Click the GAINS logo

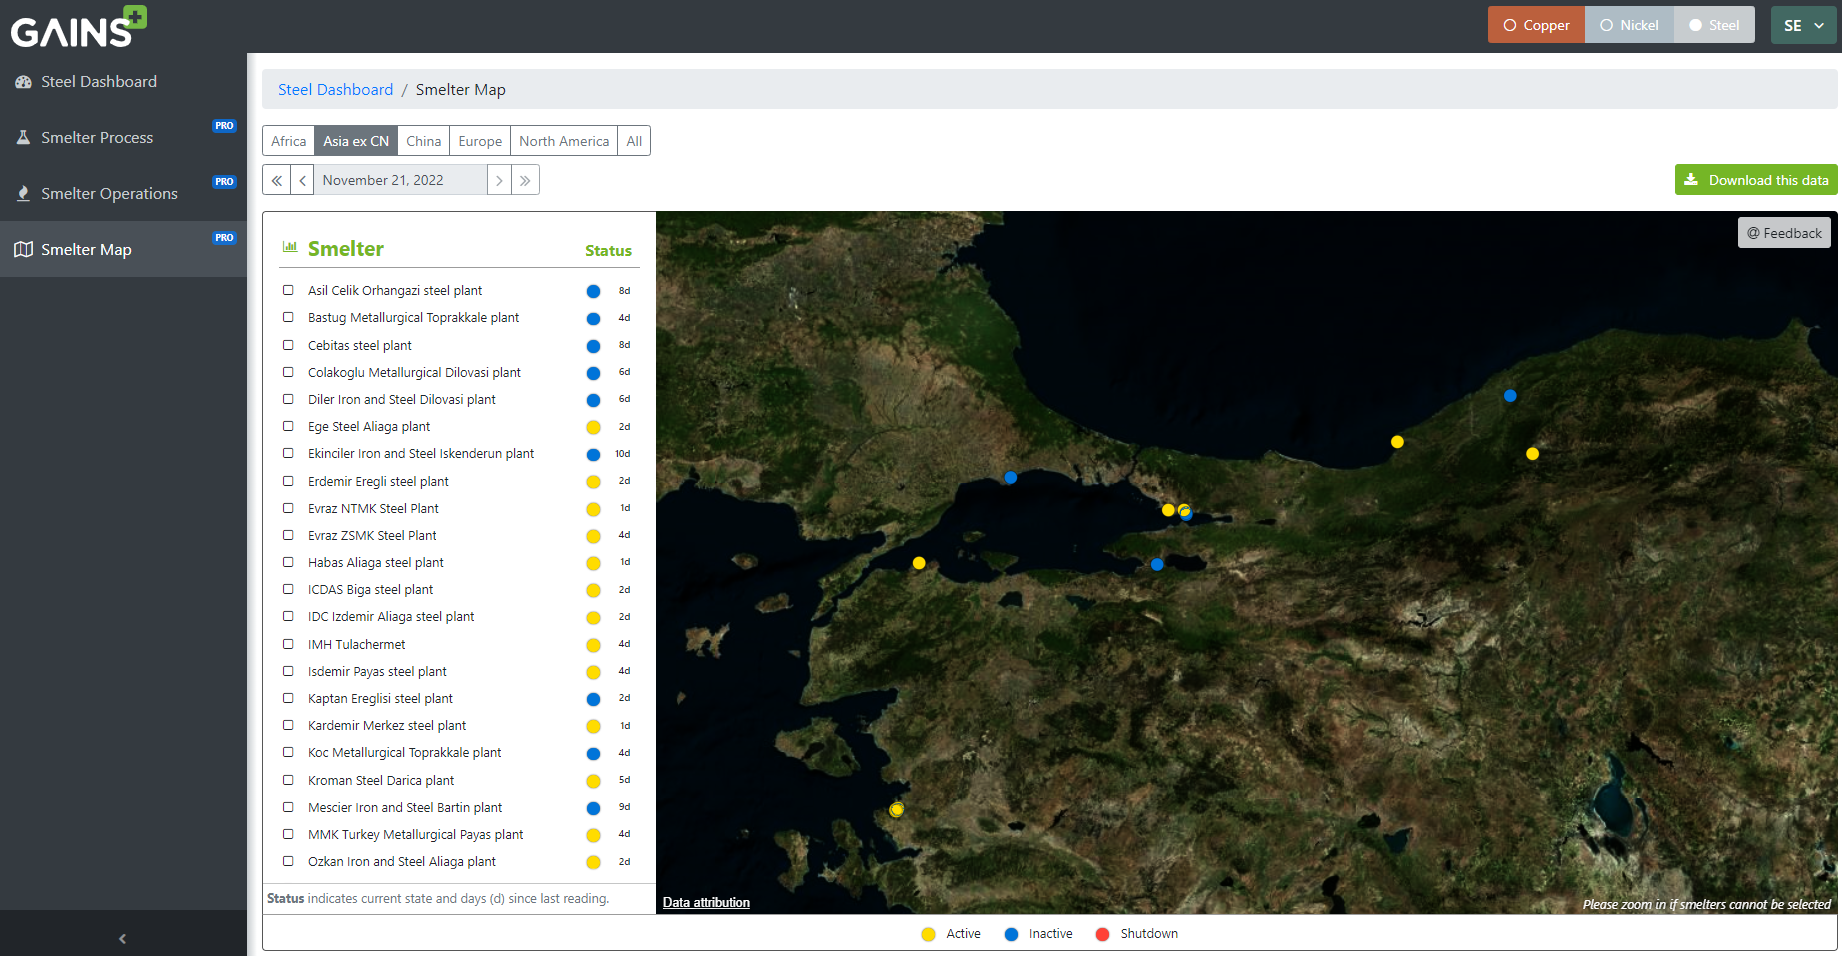click(79, 27)
